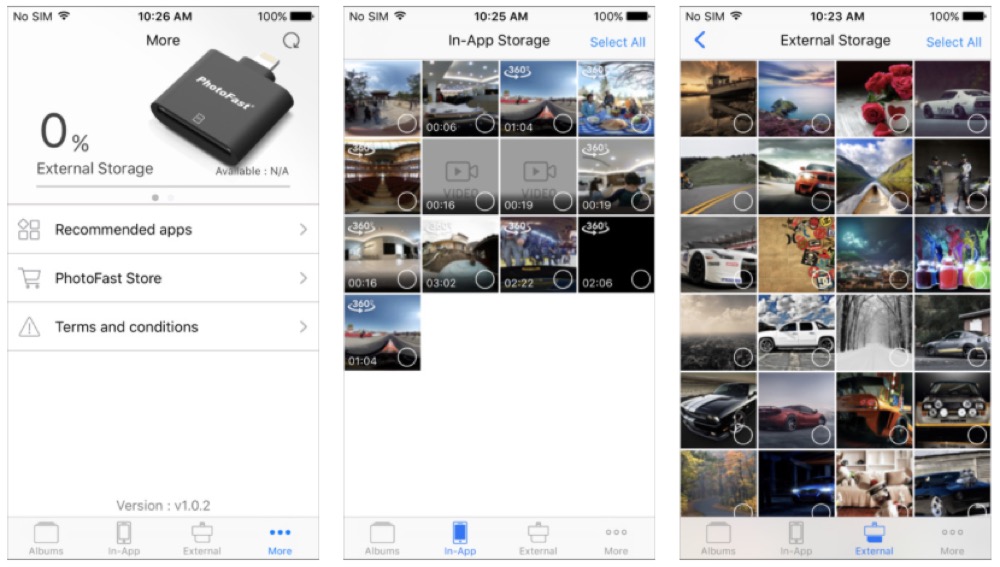Viewport: 1000px width, 567px height.
Task: Switch to External tab on In-App screen
Action: point(538,540)
